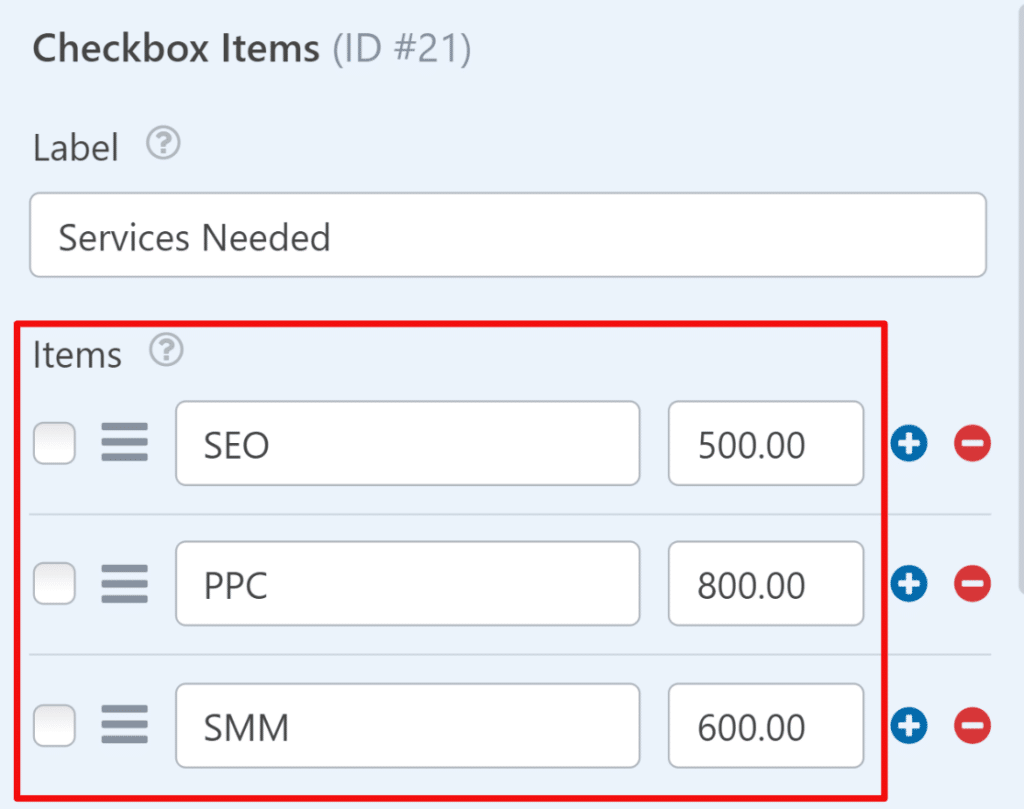Remove the SMM item with minus button
This screenshot has height=809, width=1024.
pyautogui.click(x=972, y=726)
